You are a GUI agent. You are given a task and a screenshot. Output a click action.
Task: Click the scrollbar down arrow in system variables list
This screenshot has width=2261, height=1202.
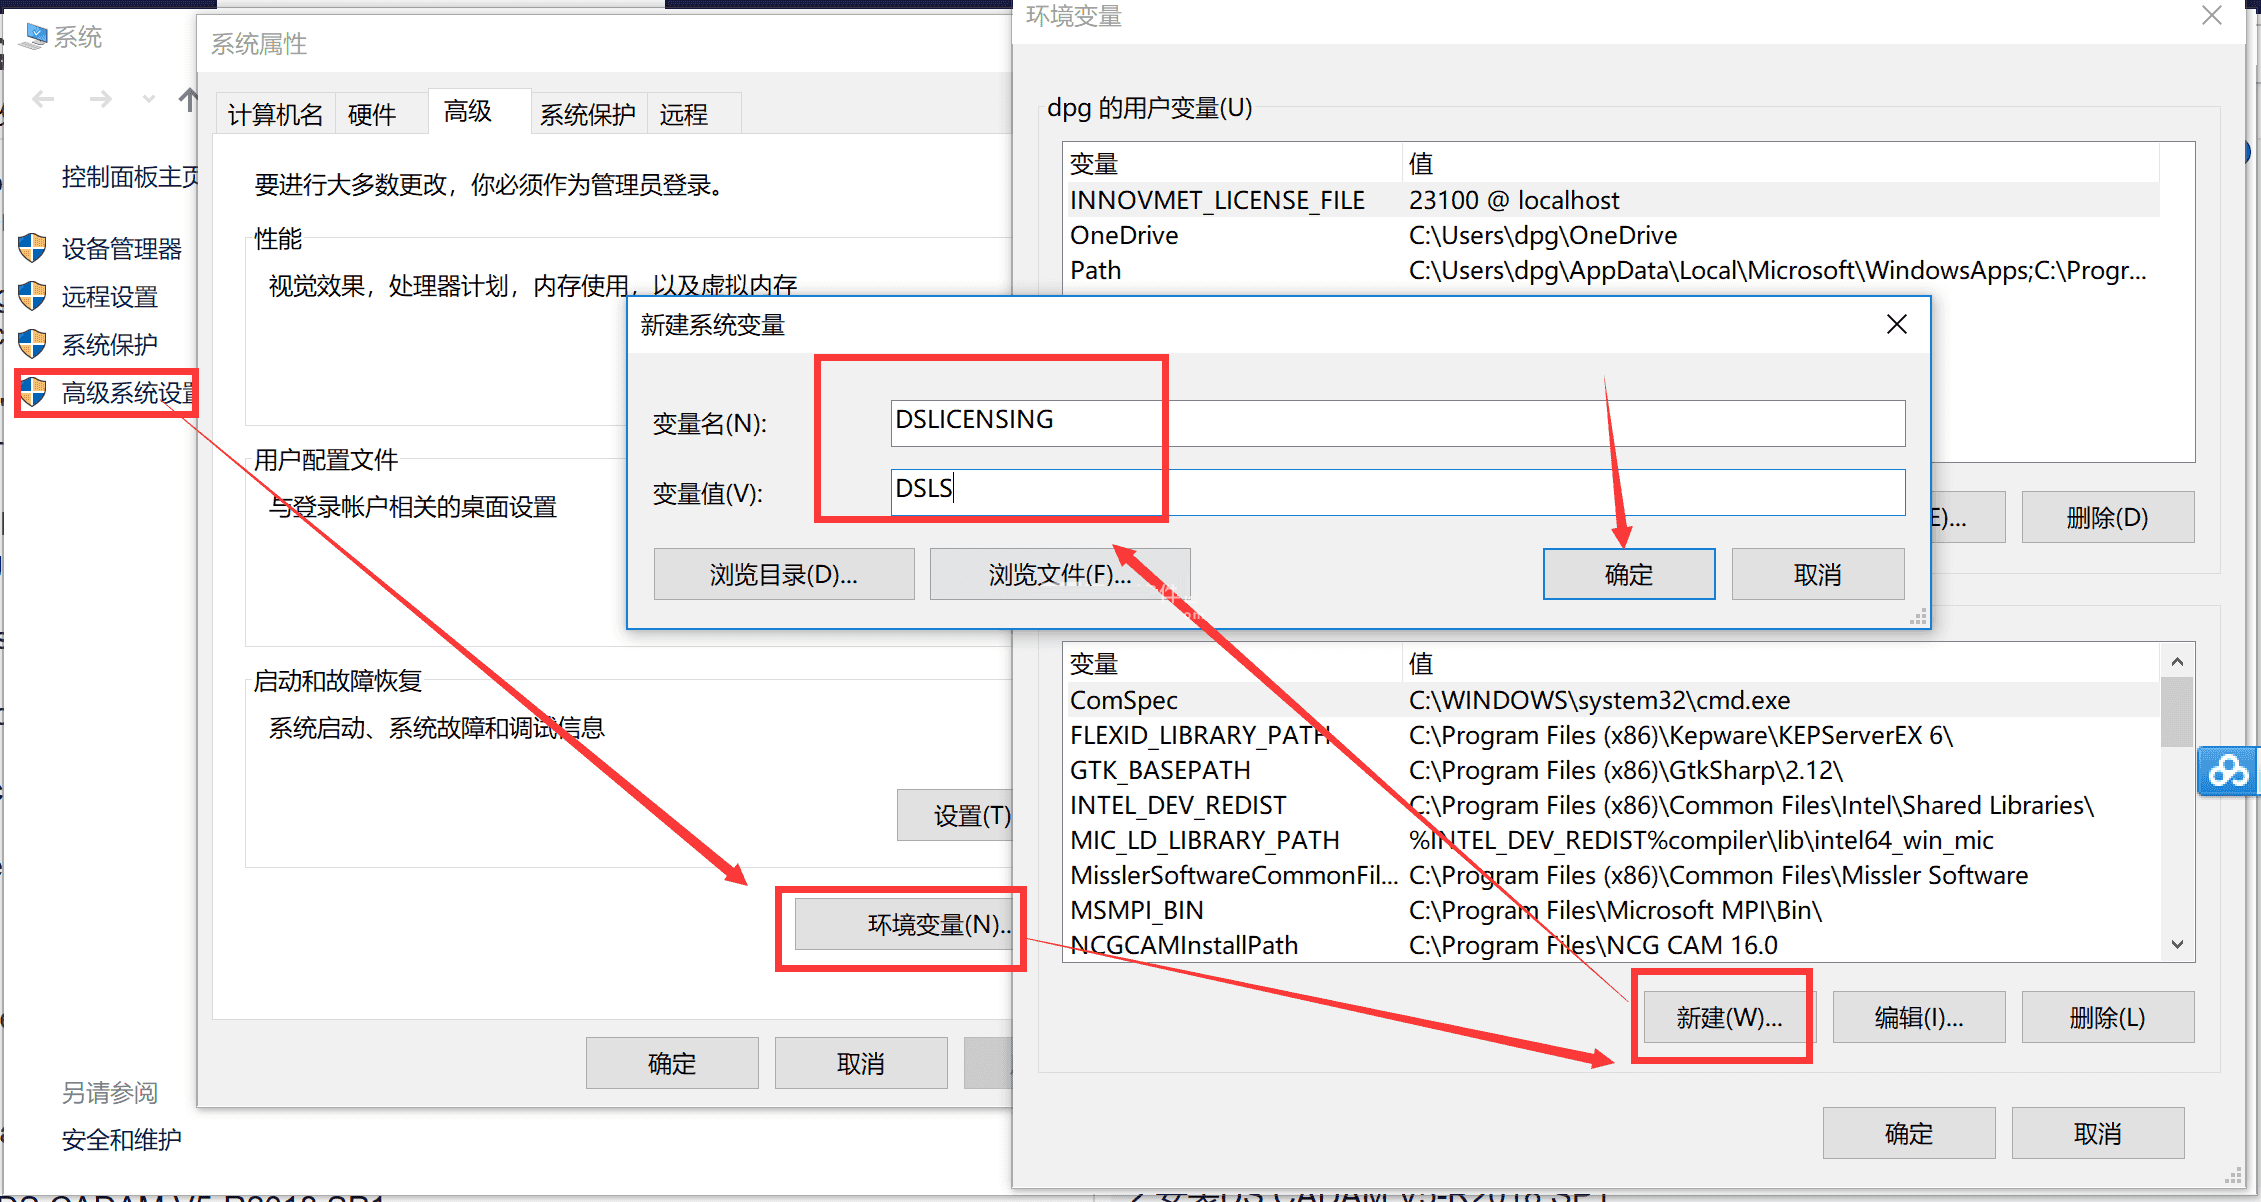coord(2177,943)
